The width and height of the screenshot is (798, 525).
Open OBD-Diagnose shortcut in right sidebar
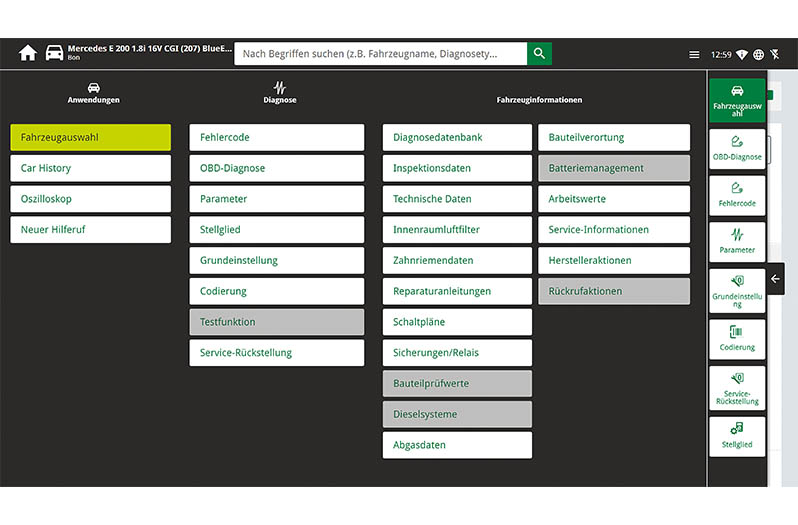tap(737, 146)
